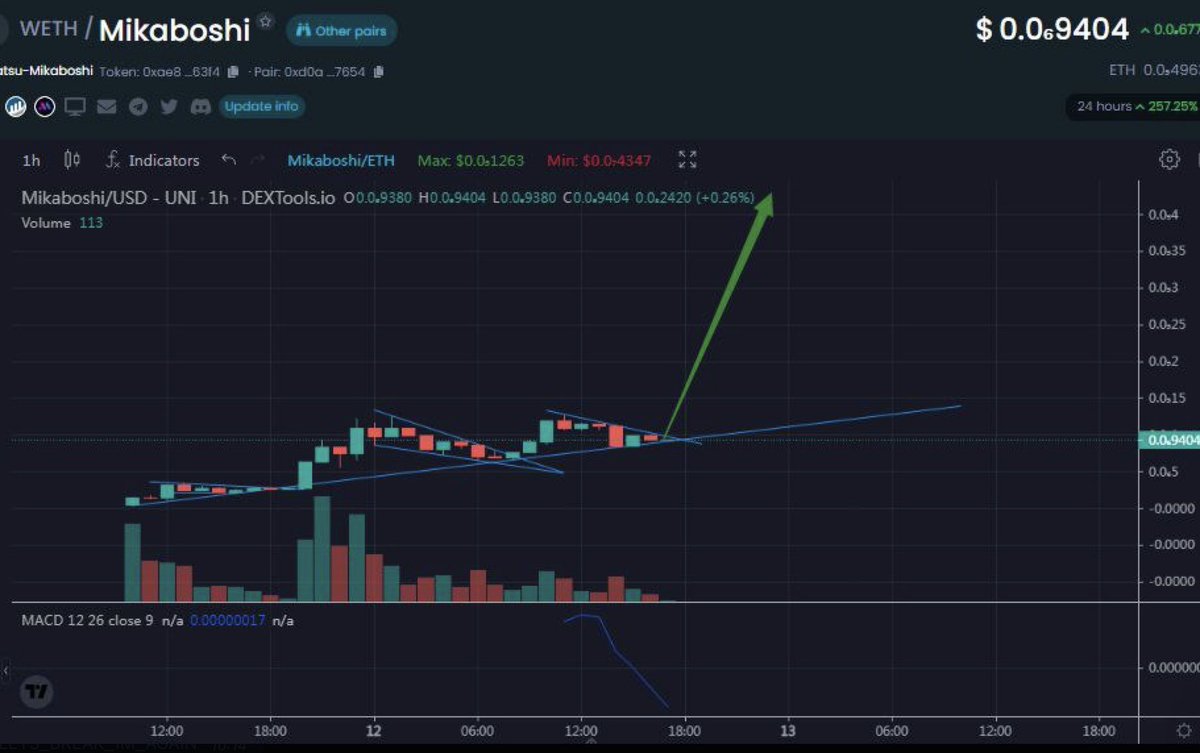Open the blue chart-logo explorer icon
Image resolution: width=1200 pixels, height=753 pixels.
point(16,106)
